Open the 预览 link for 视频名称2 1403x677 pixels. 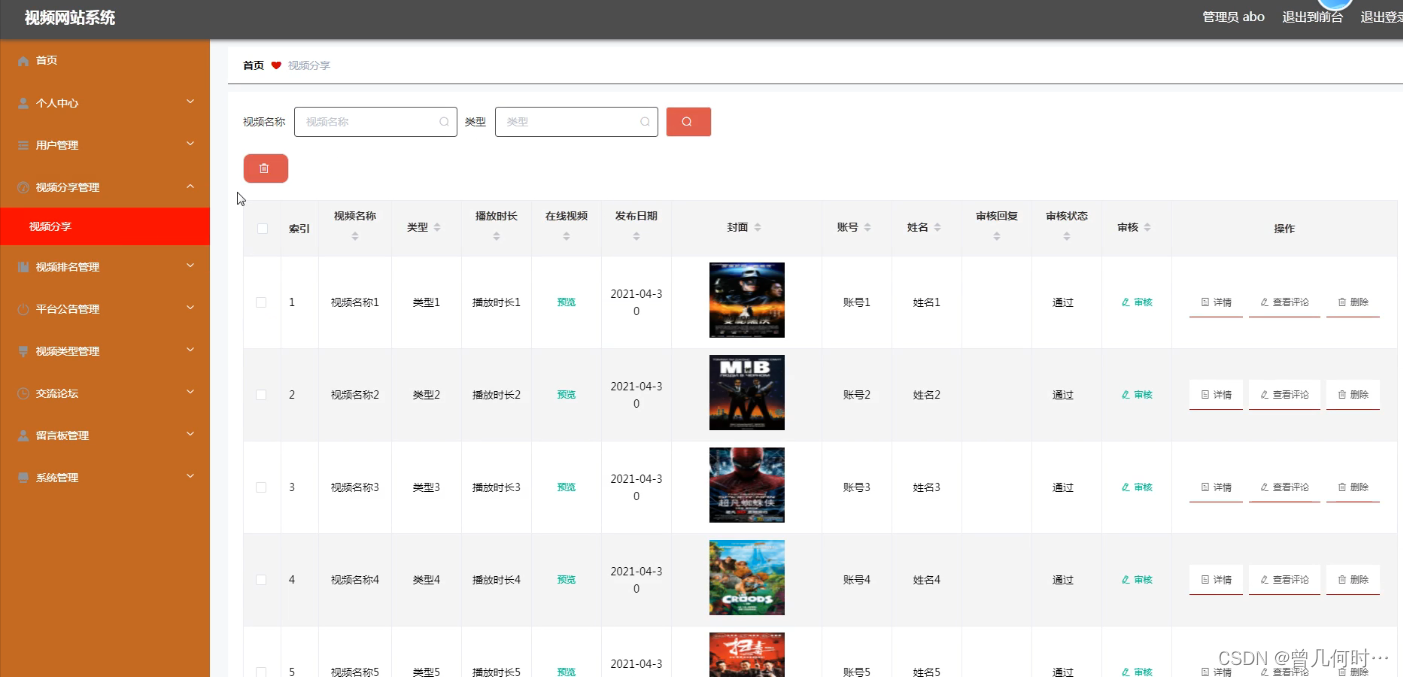click(x=566, y=394)
